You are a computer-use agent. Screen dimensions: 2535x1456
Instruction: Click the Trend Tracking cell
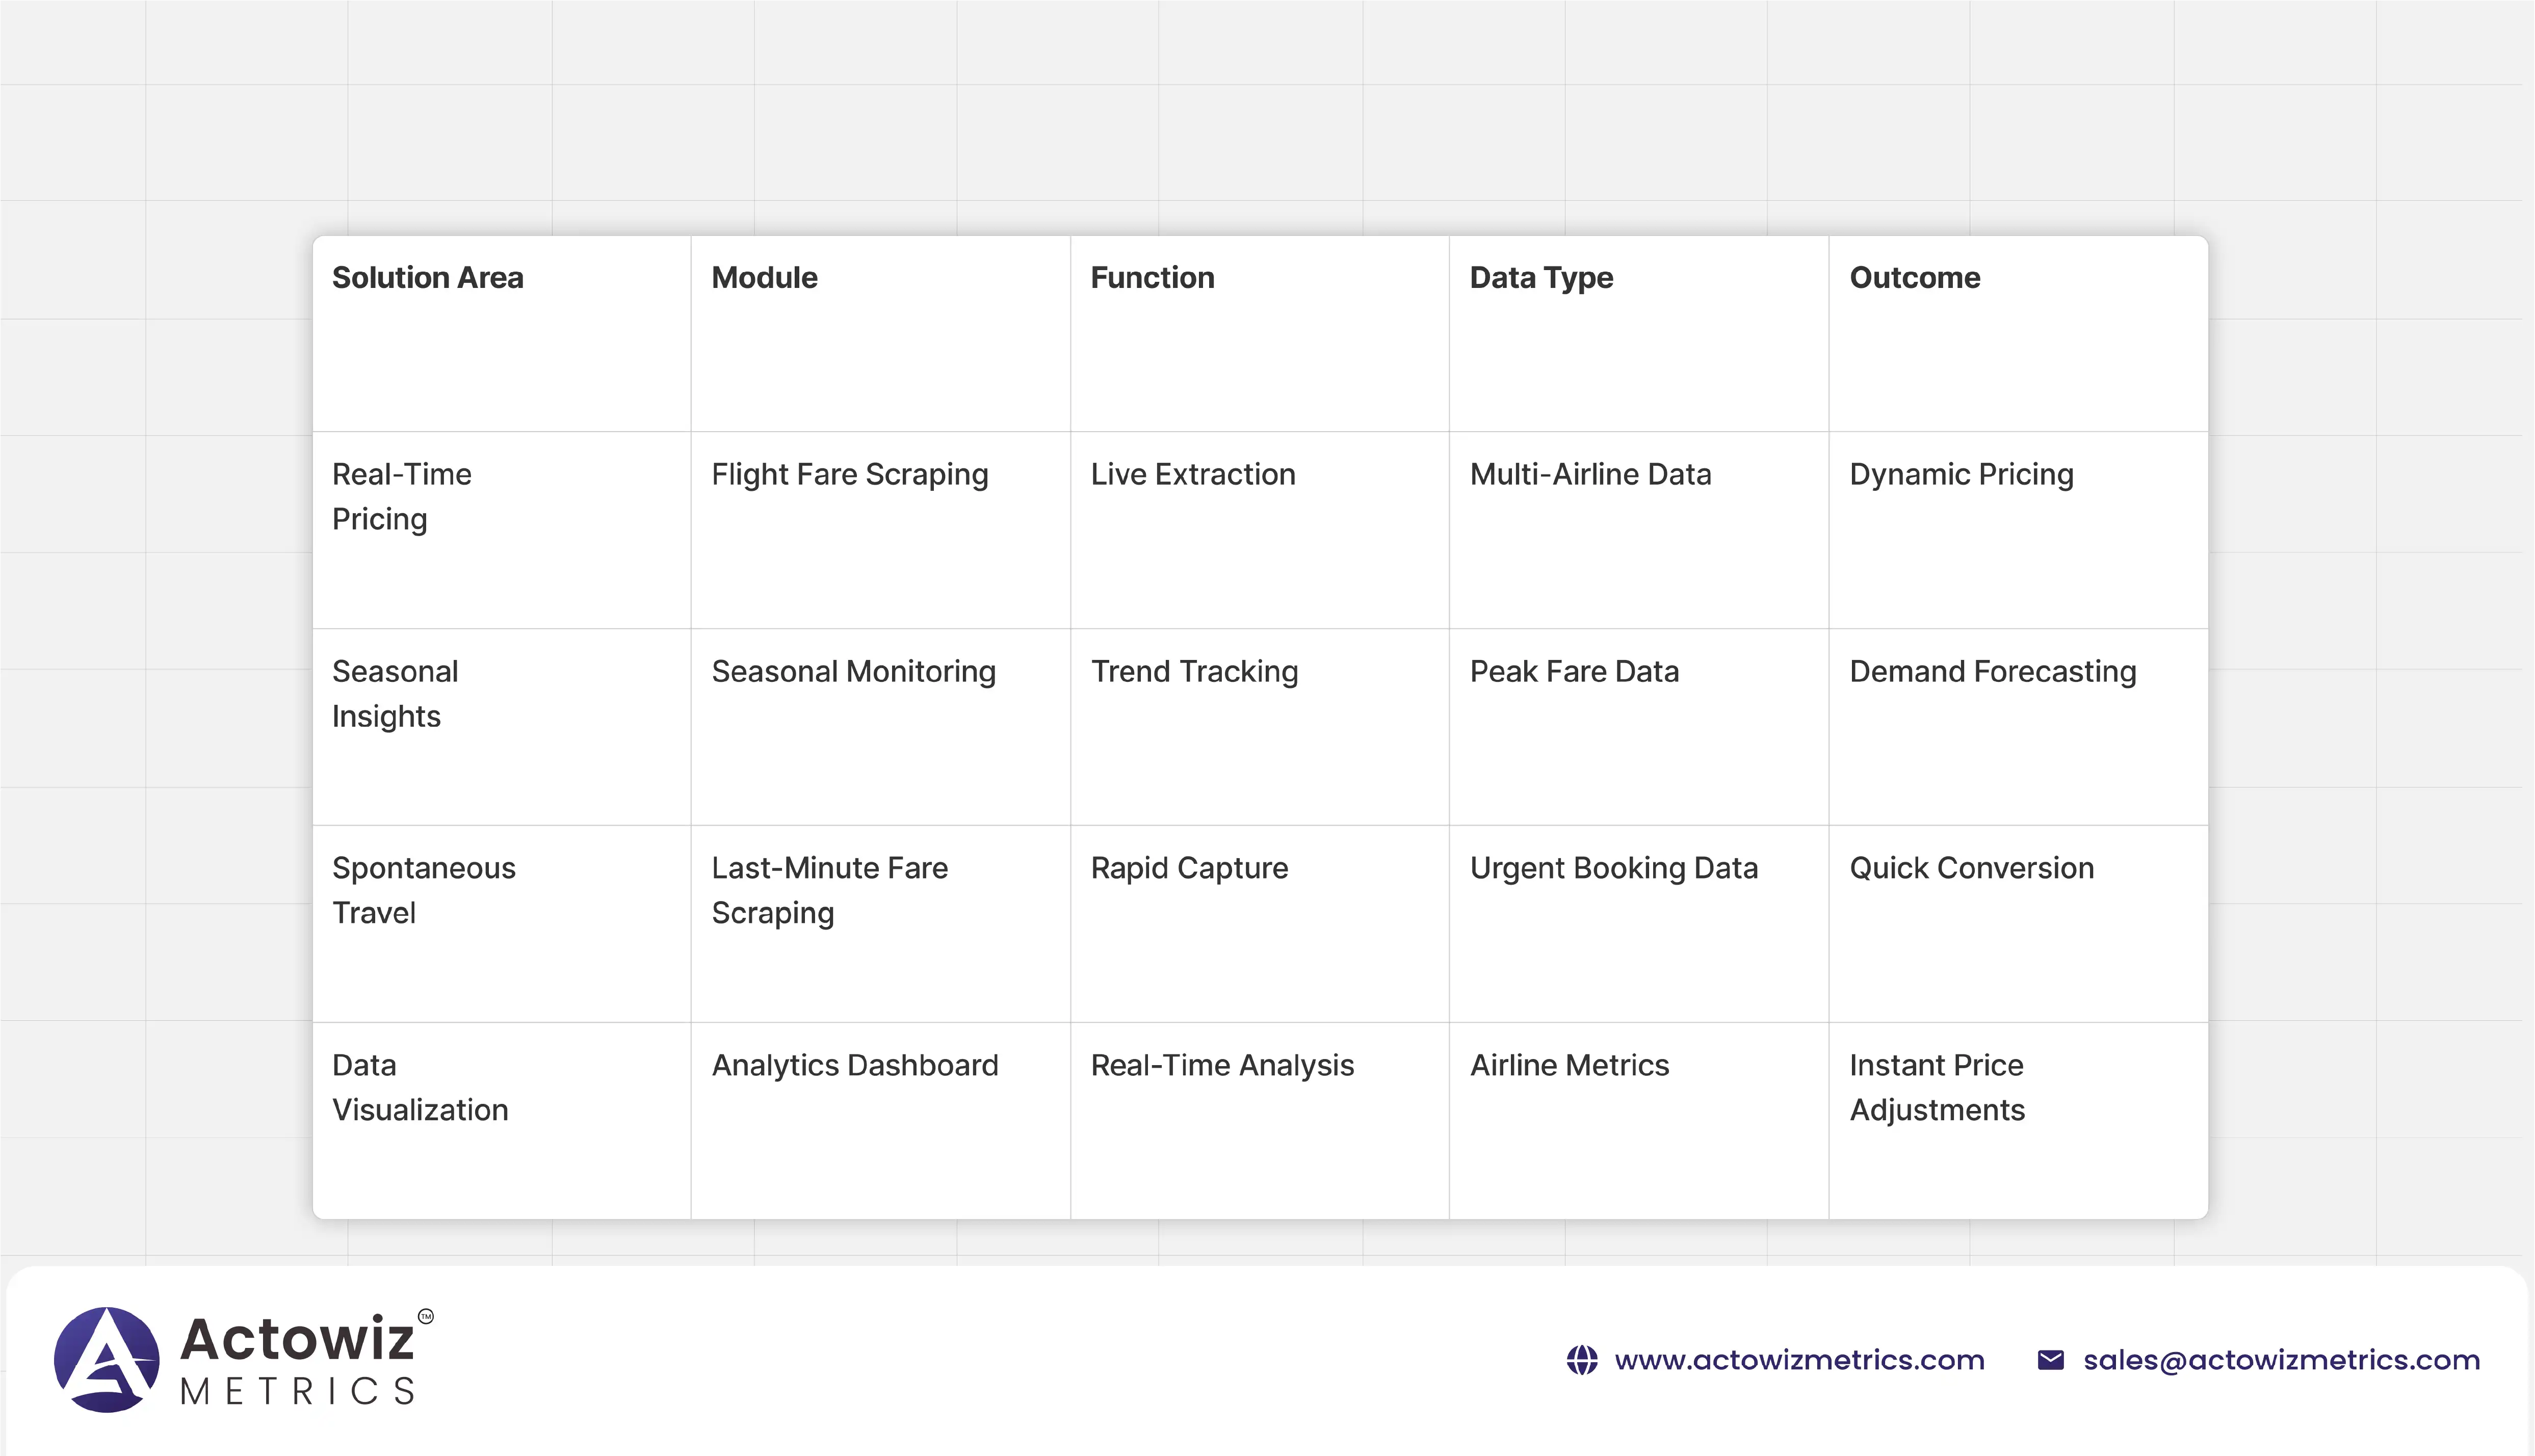(1194, 672)
